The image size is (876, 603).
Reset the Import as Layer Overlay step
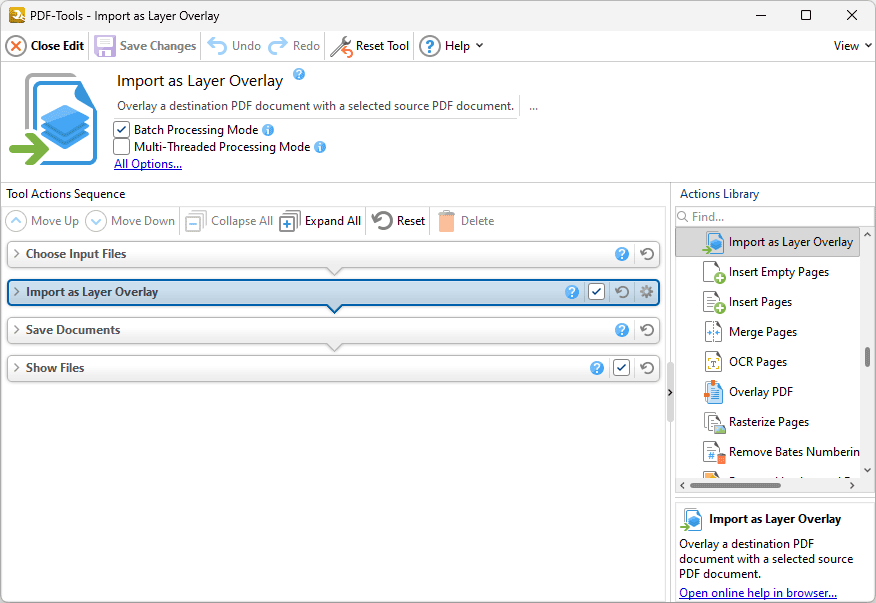tap(622, 292)
